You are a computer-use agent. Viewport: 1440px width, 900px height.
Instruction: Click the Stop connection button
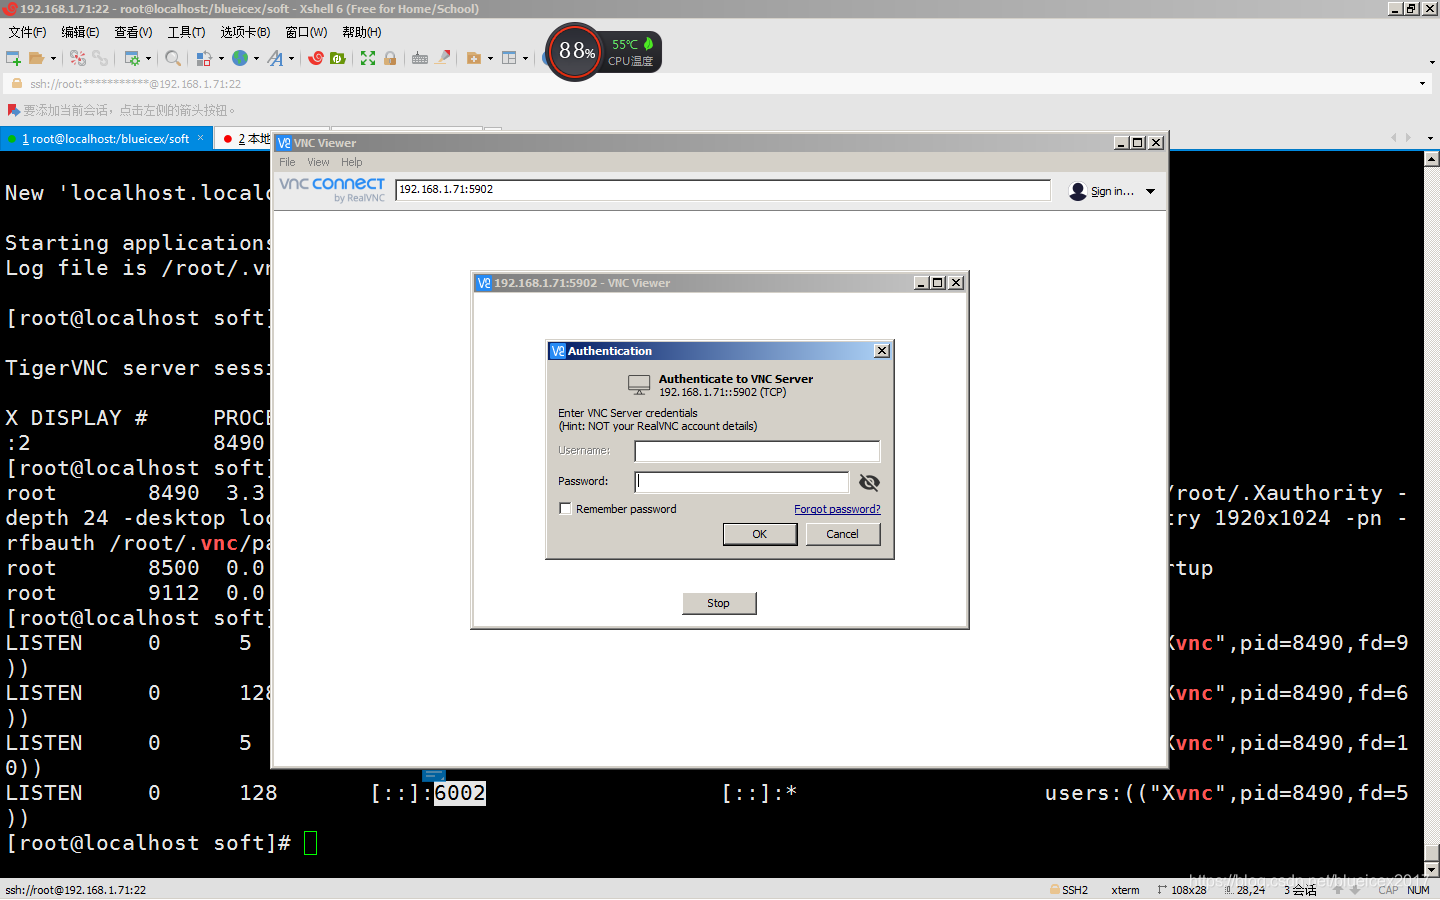[719, 603]
